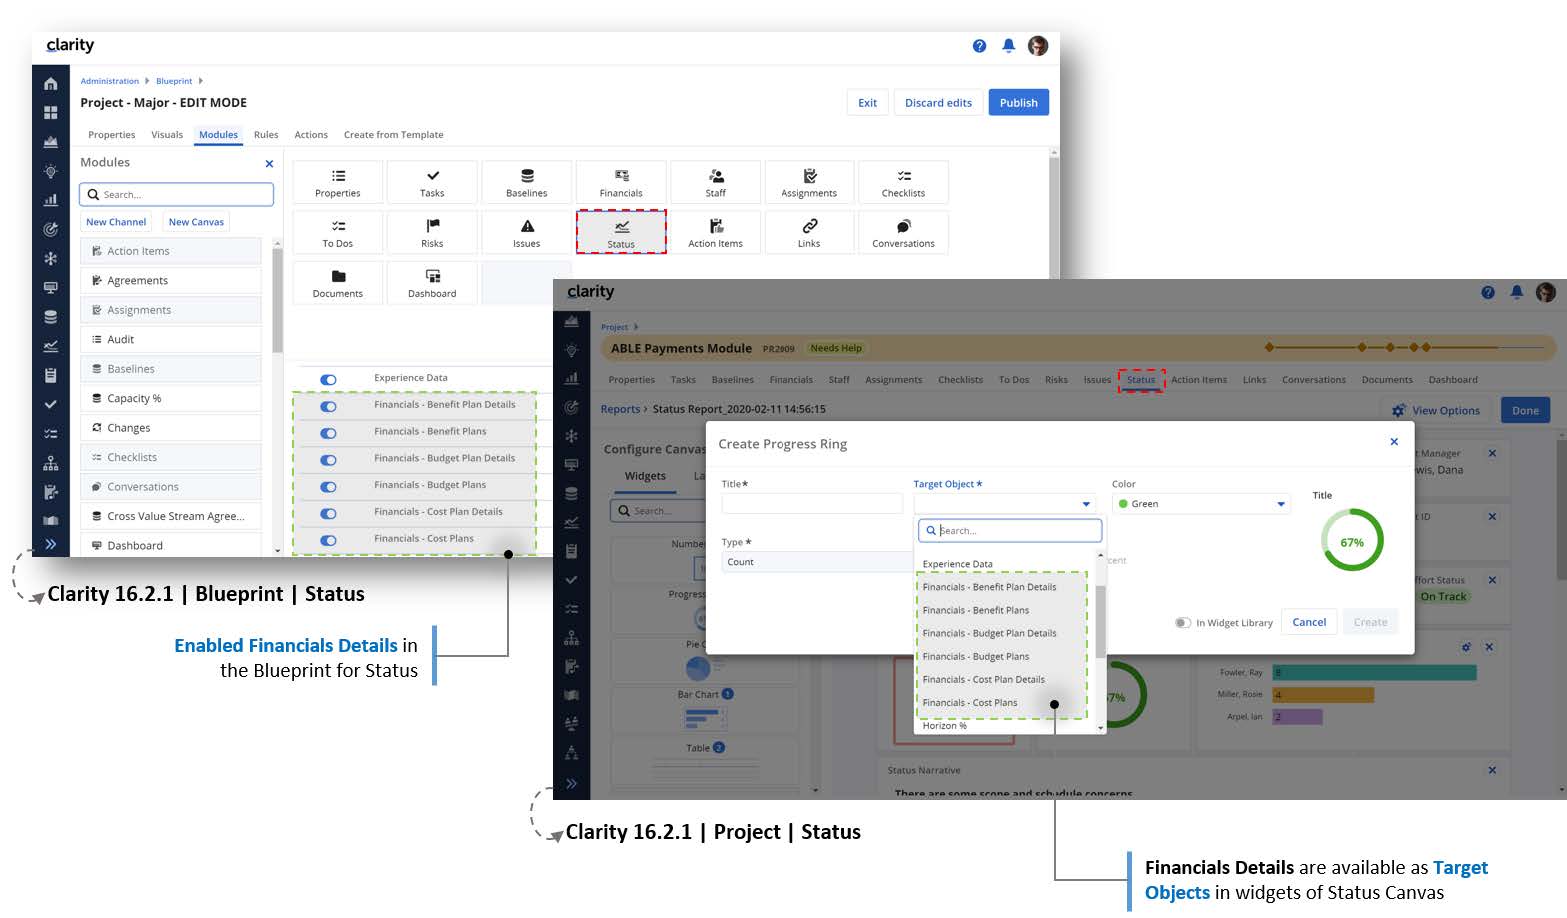
Task: Click the Assignments module tile
Action: tap(809, 182)
